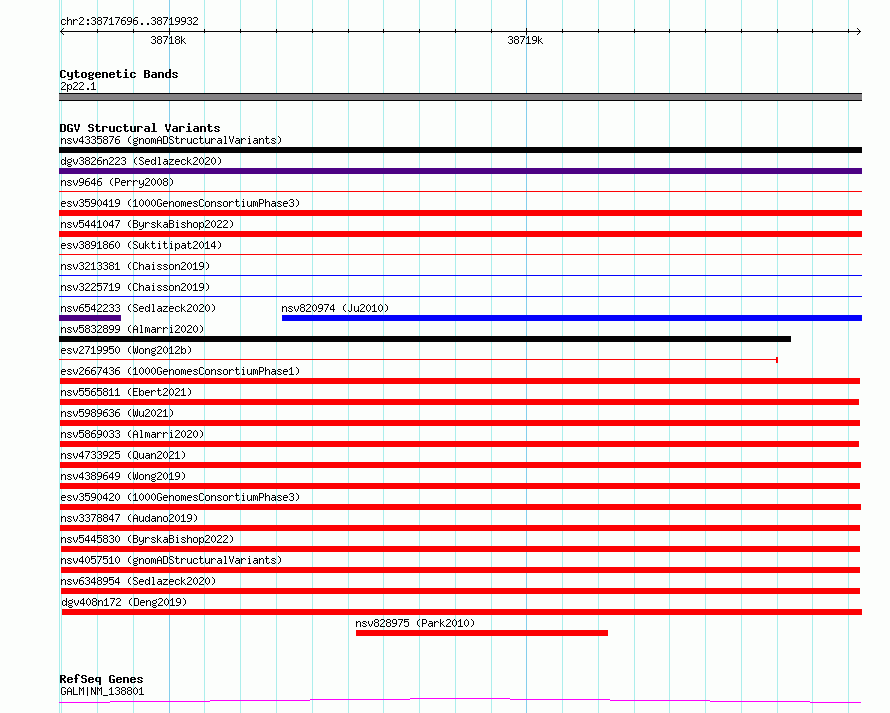Open the nsv820974 Ju2010 label
This screenshot has width=890, height=713.
(x=335, y=308)
